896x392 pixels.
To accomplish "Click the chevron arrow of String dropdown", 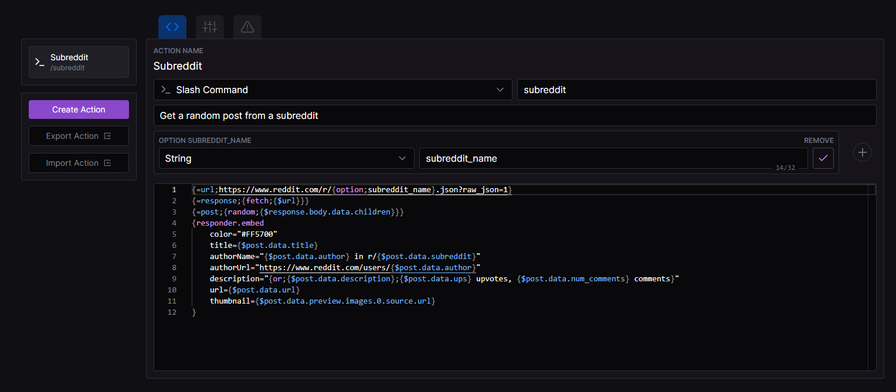I will pyautogui.click(x=402, y=159).
